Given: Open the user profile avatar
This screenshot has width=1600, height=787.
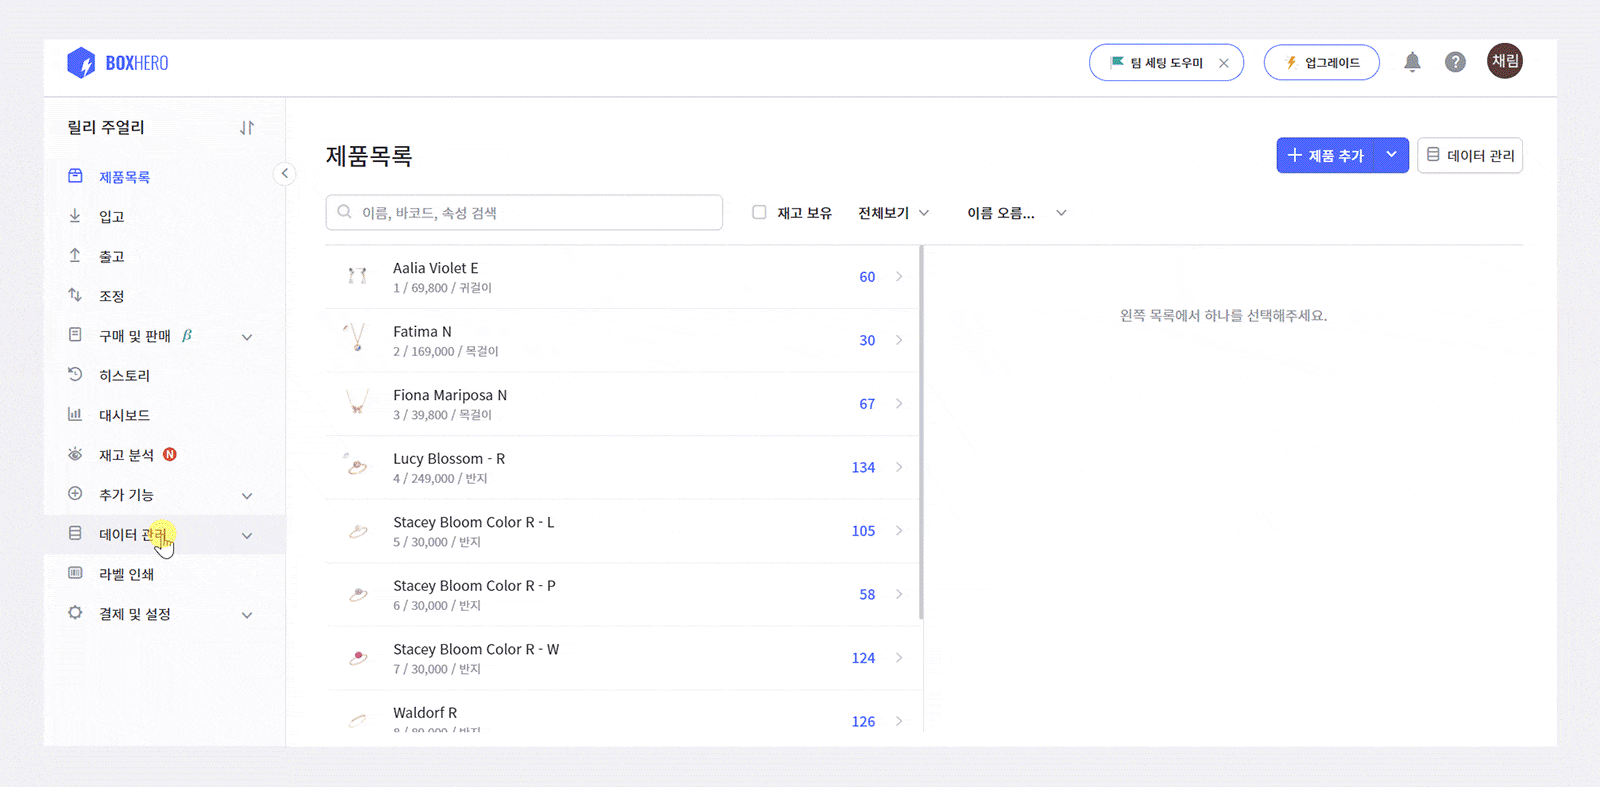Looking at the screenshot, I should [1504, 61].
